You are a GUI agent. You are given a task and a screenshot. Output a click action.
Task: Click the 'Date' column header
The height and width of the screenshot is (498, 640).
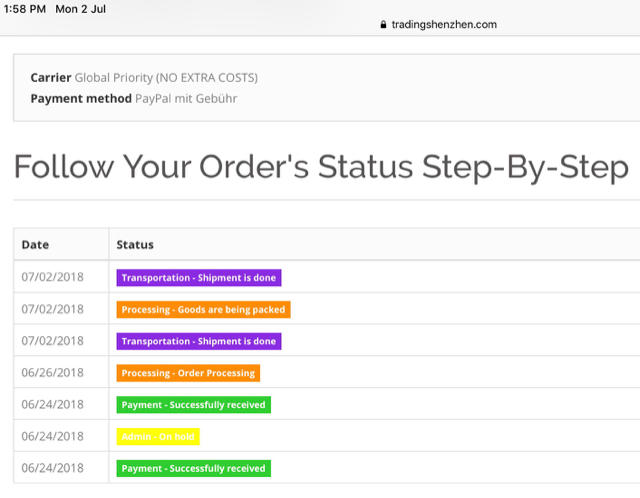(35, 245)
